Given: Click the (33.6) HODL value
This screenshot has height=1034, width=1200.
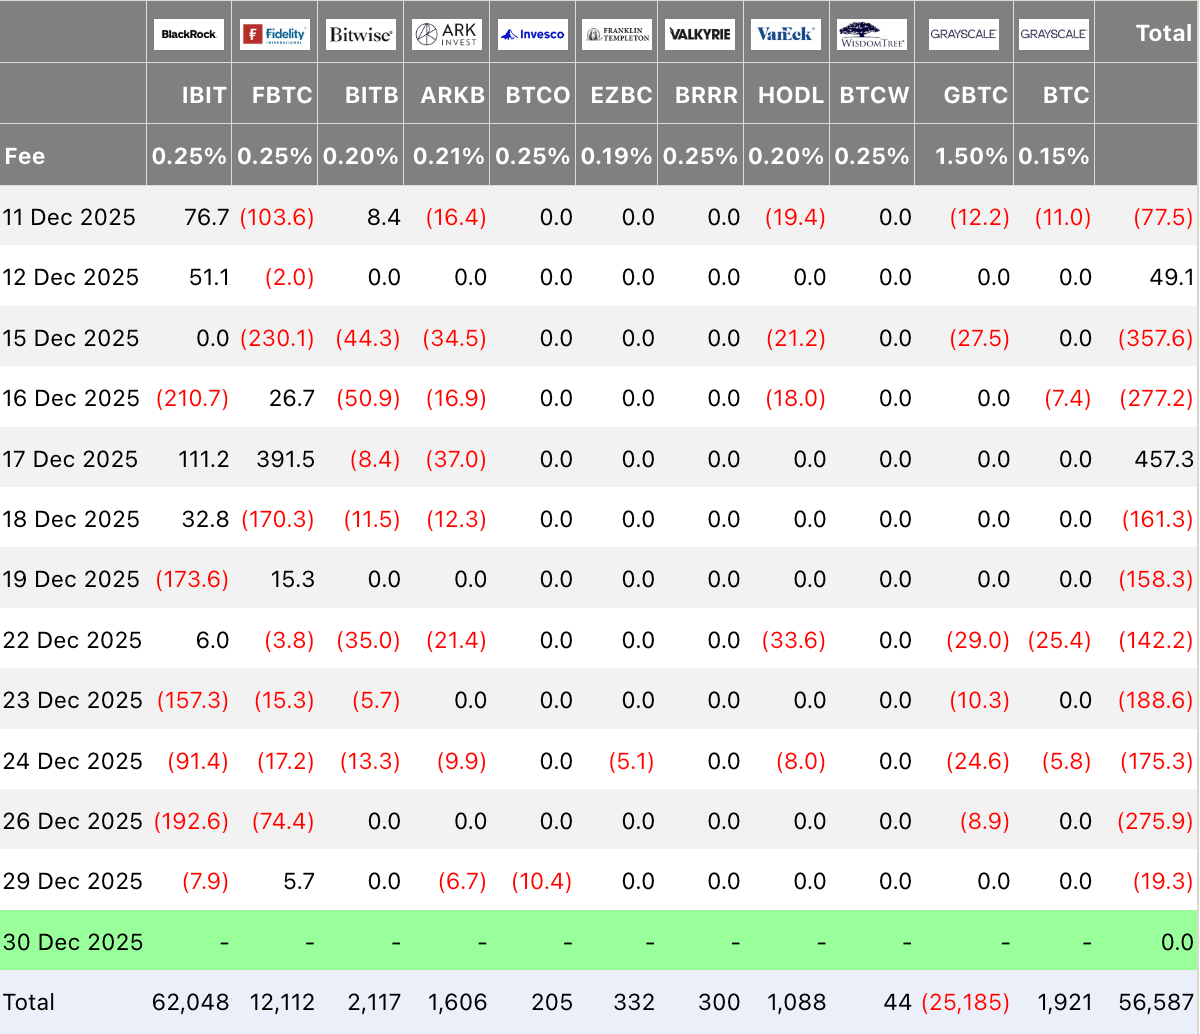Looking at the screenshot, I should [x=794, y=640].
